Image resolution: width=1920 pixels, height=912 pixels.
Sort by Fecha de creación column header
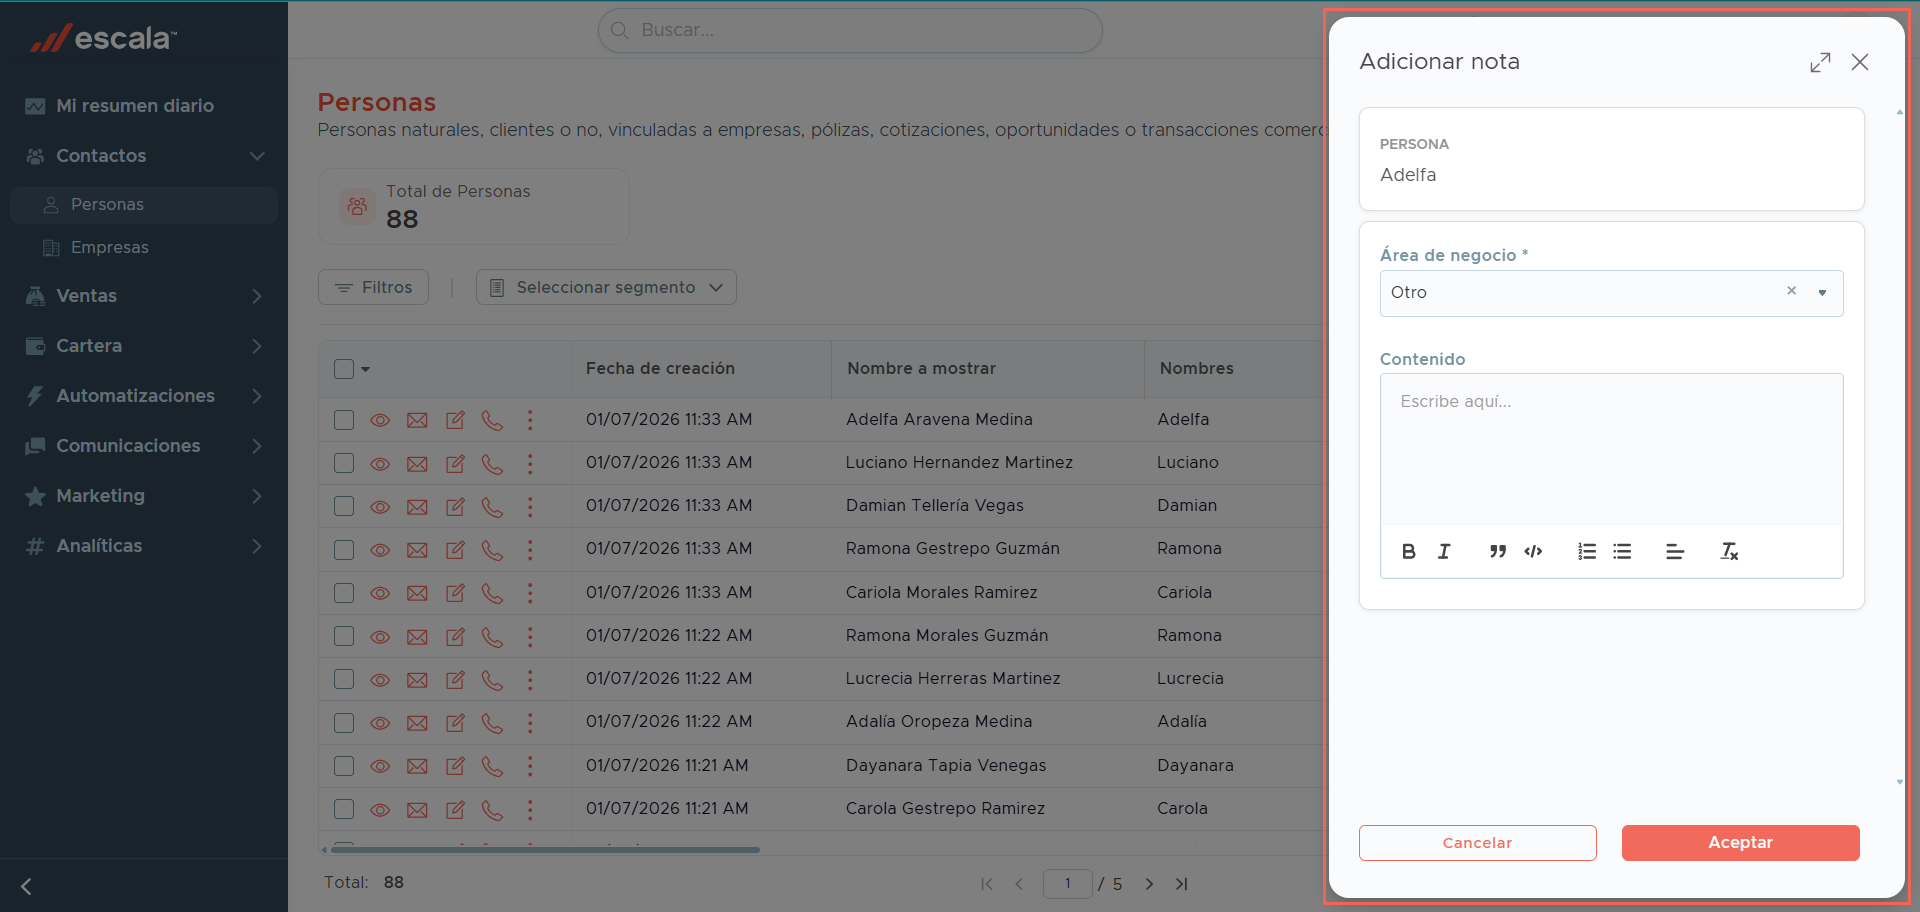click(x=660, y=369)
